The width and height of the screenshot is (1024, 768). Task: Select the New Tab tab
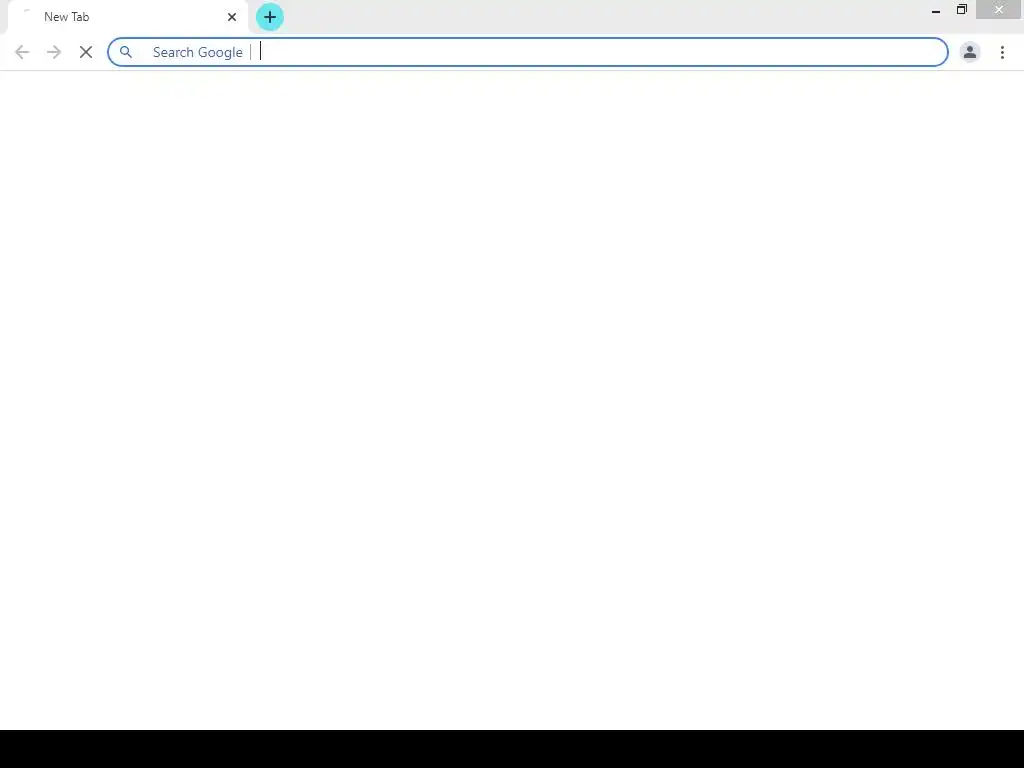[x=128, y=17]
